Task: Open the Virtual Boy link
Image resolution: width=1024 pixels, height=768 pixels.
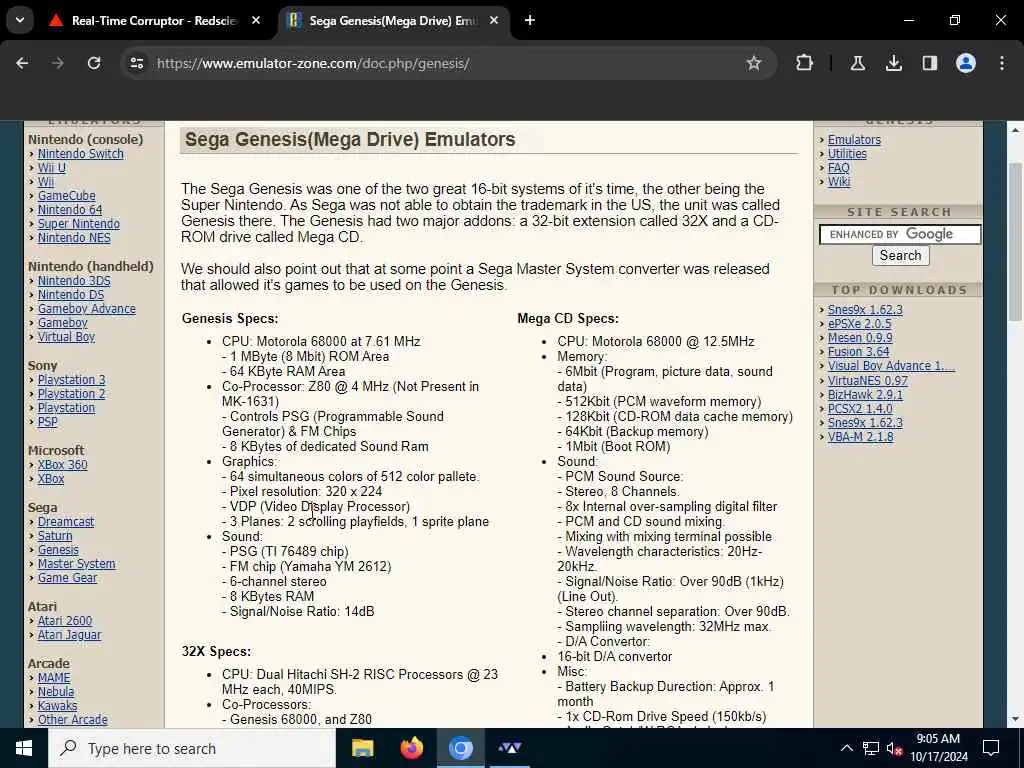Action: tap(66, 337)
